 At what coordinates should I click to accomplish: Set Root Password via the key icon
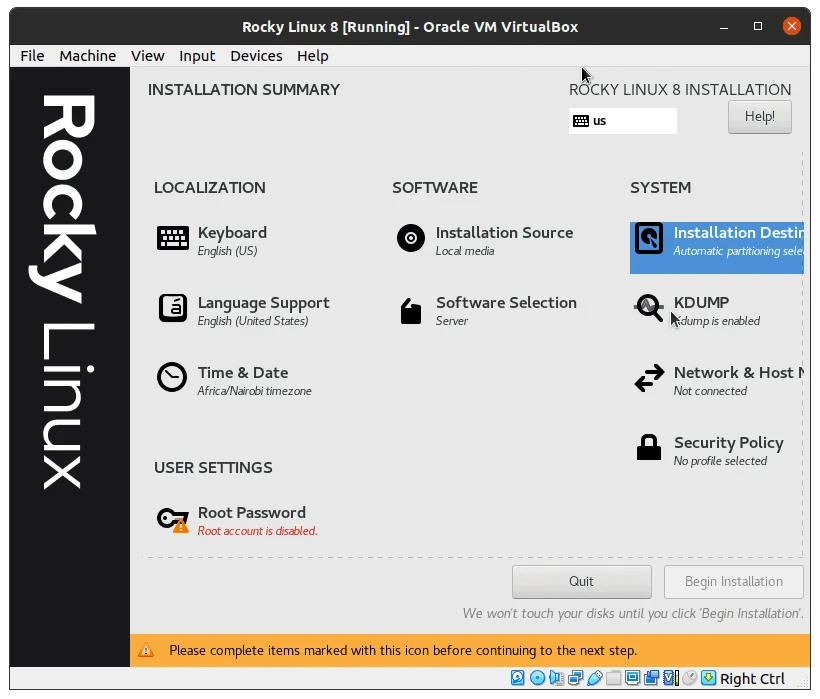172,518
